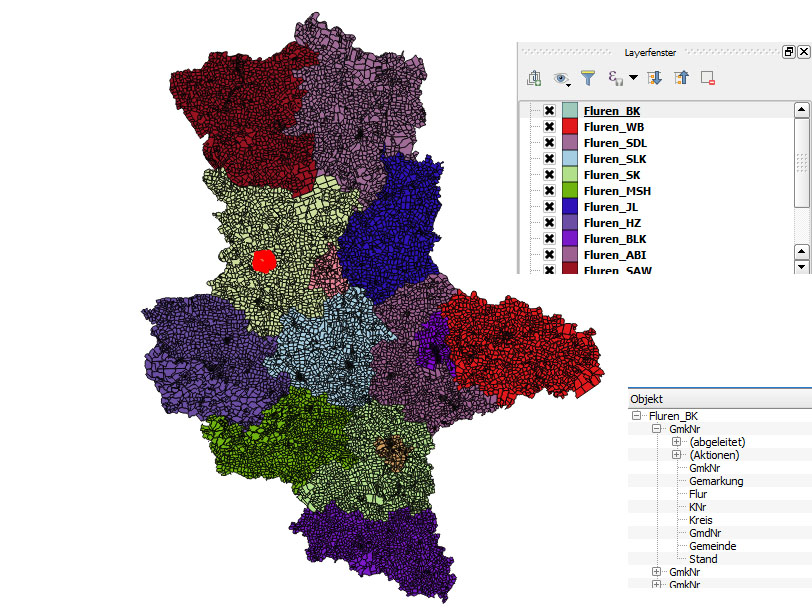Click the filter by expression icon
Screen dimensions: 812x608
click(615, 78)
